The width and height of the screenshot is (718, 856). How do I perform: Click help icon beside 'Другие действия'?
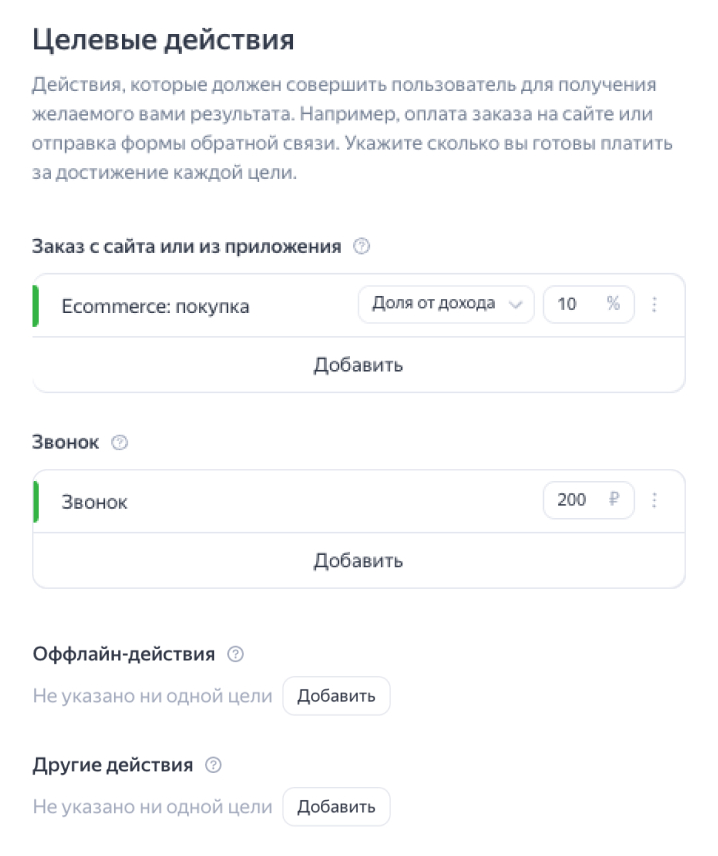point(213,765)
